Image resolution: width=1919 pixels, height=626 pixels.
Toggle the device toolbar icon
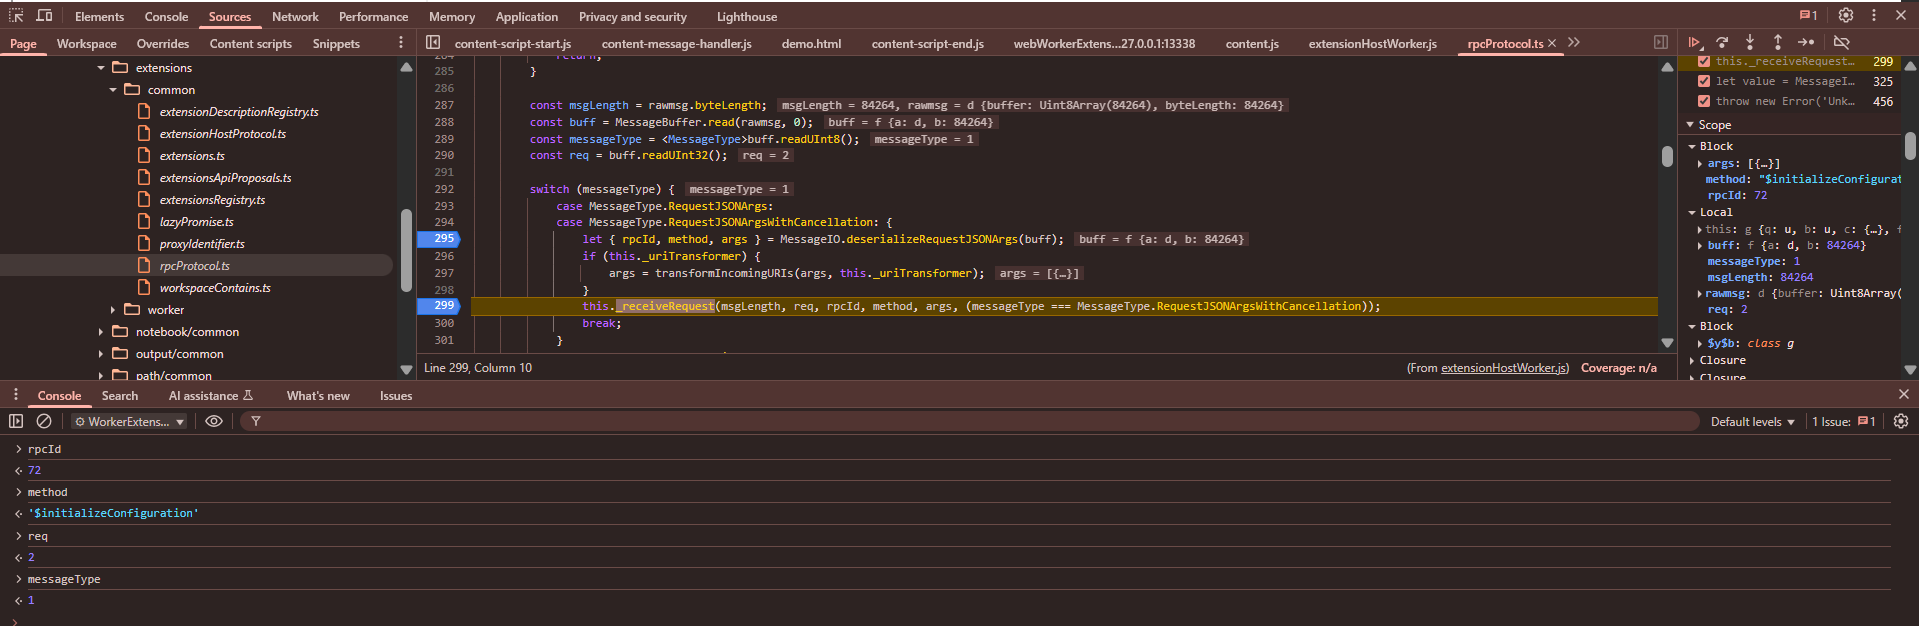click(x=44, y=16)
